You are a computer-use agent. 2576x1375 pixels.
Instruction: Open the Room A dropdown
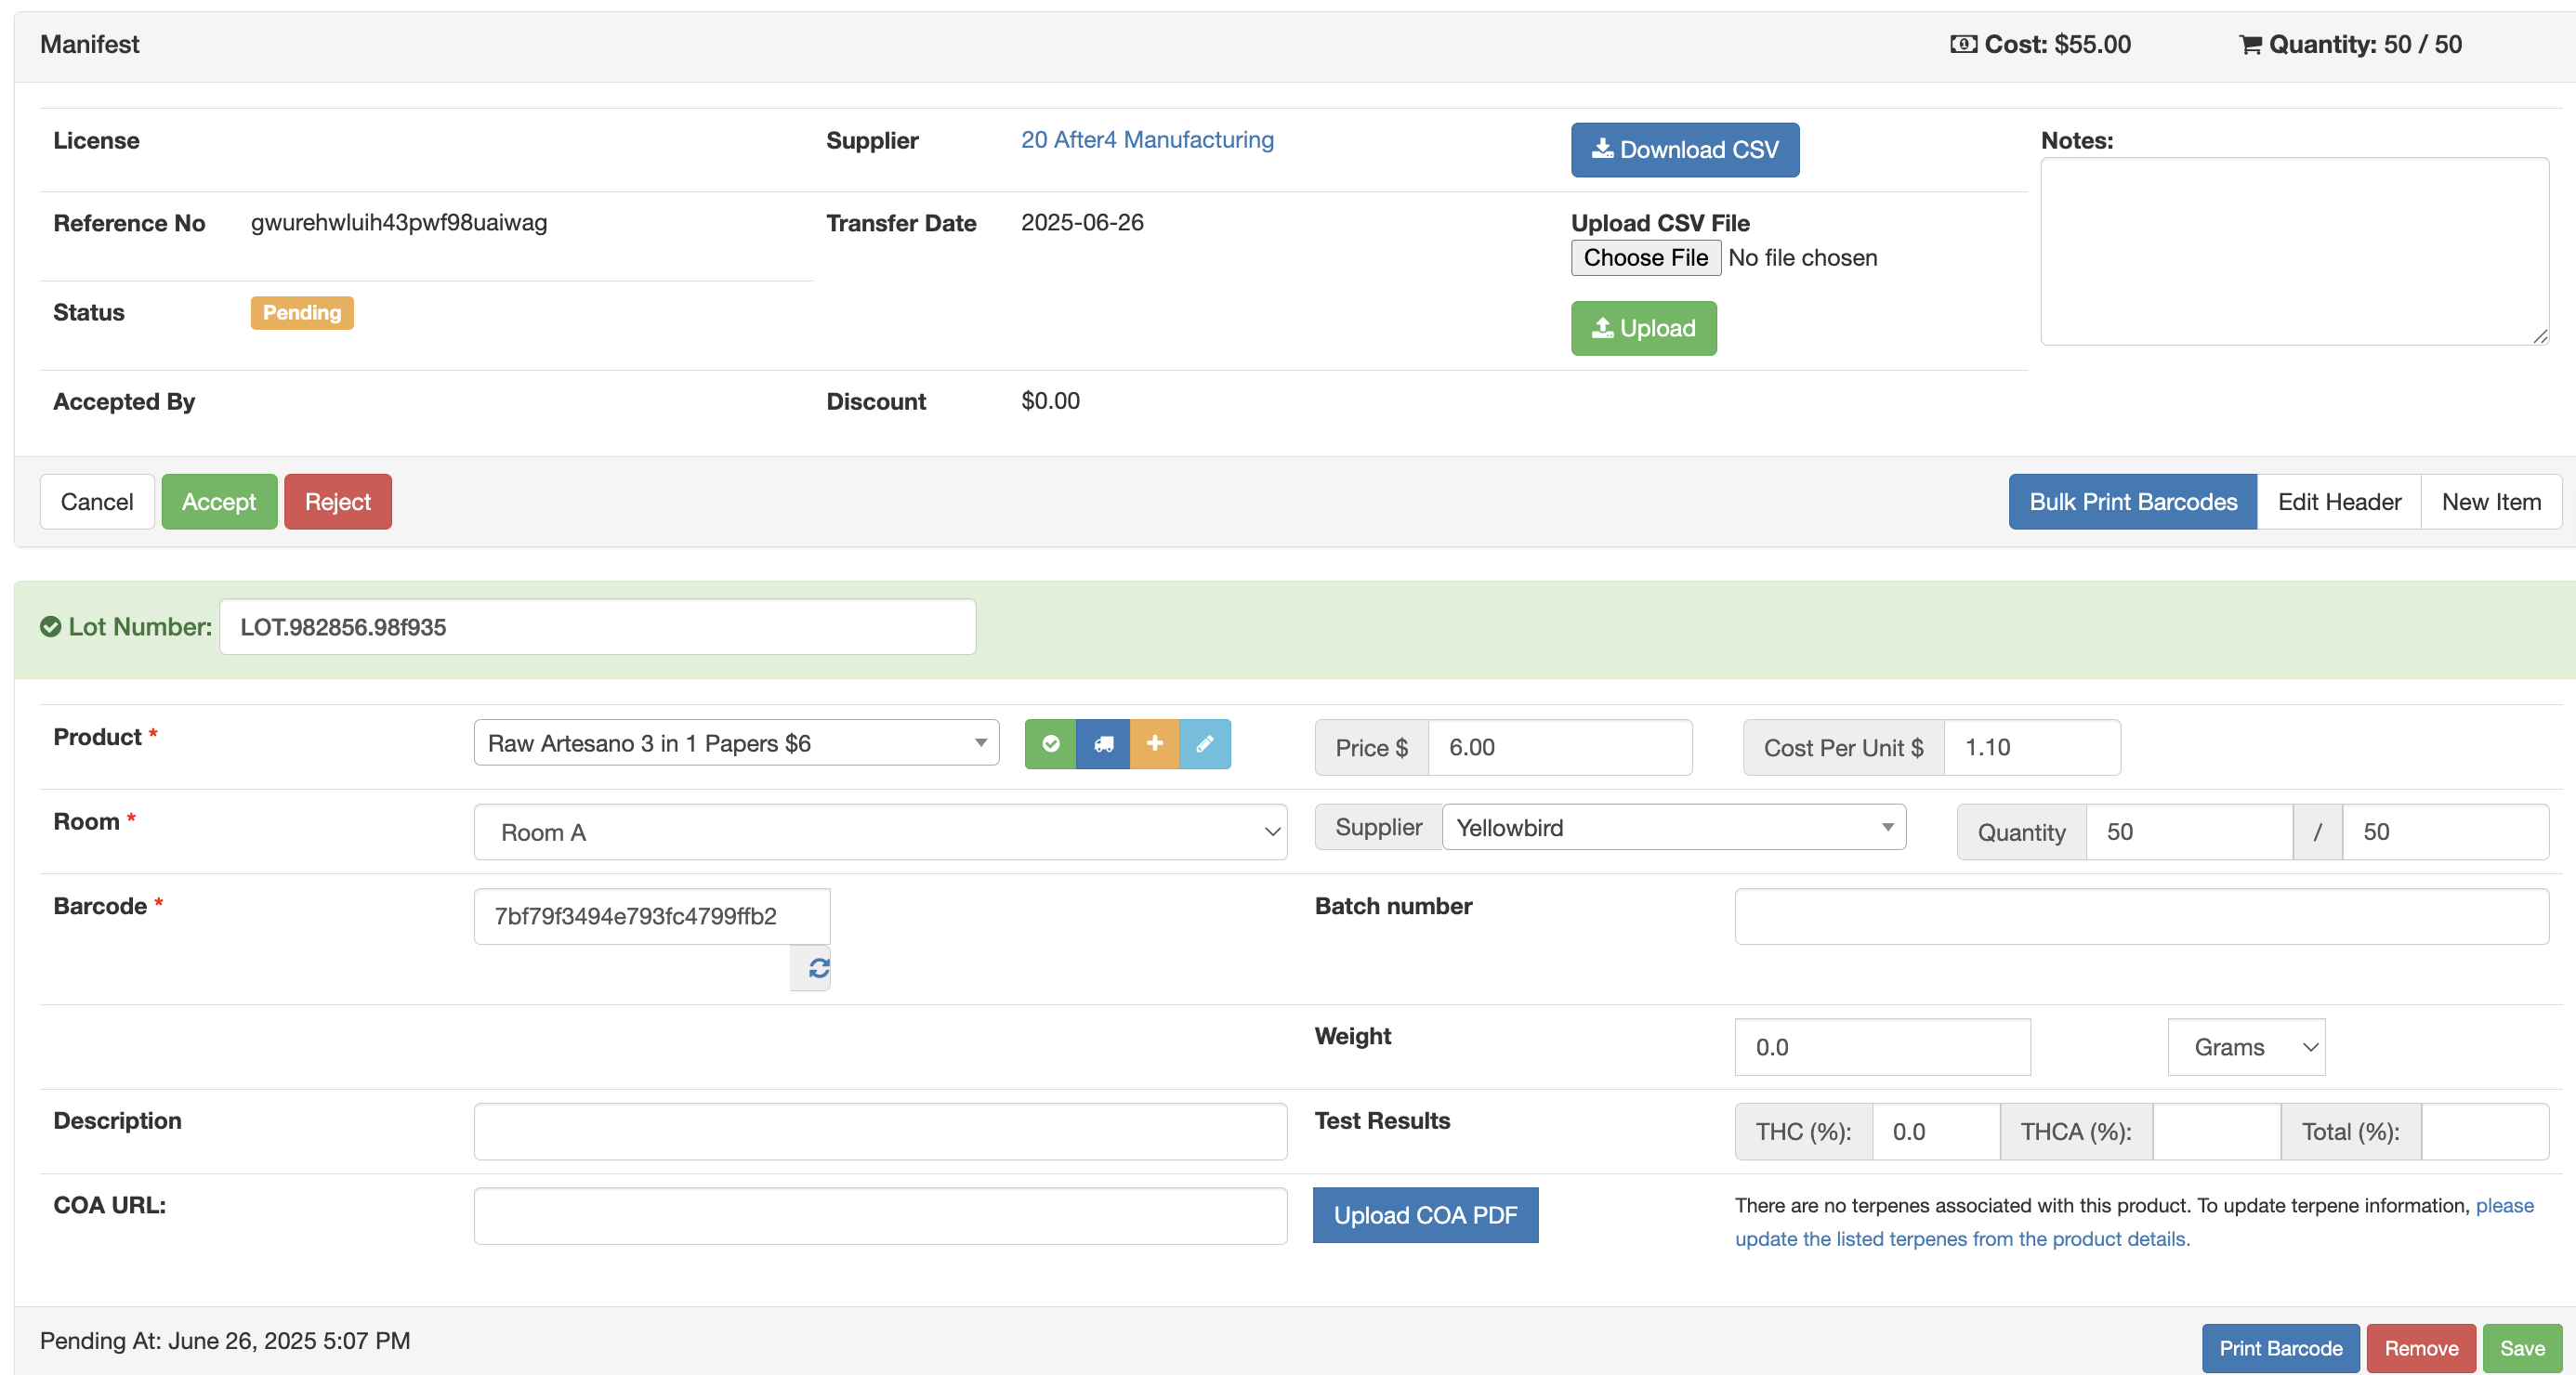[x=880, y=832]
